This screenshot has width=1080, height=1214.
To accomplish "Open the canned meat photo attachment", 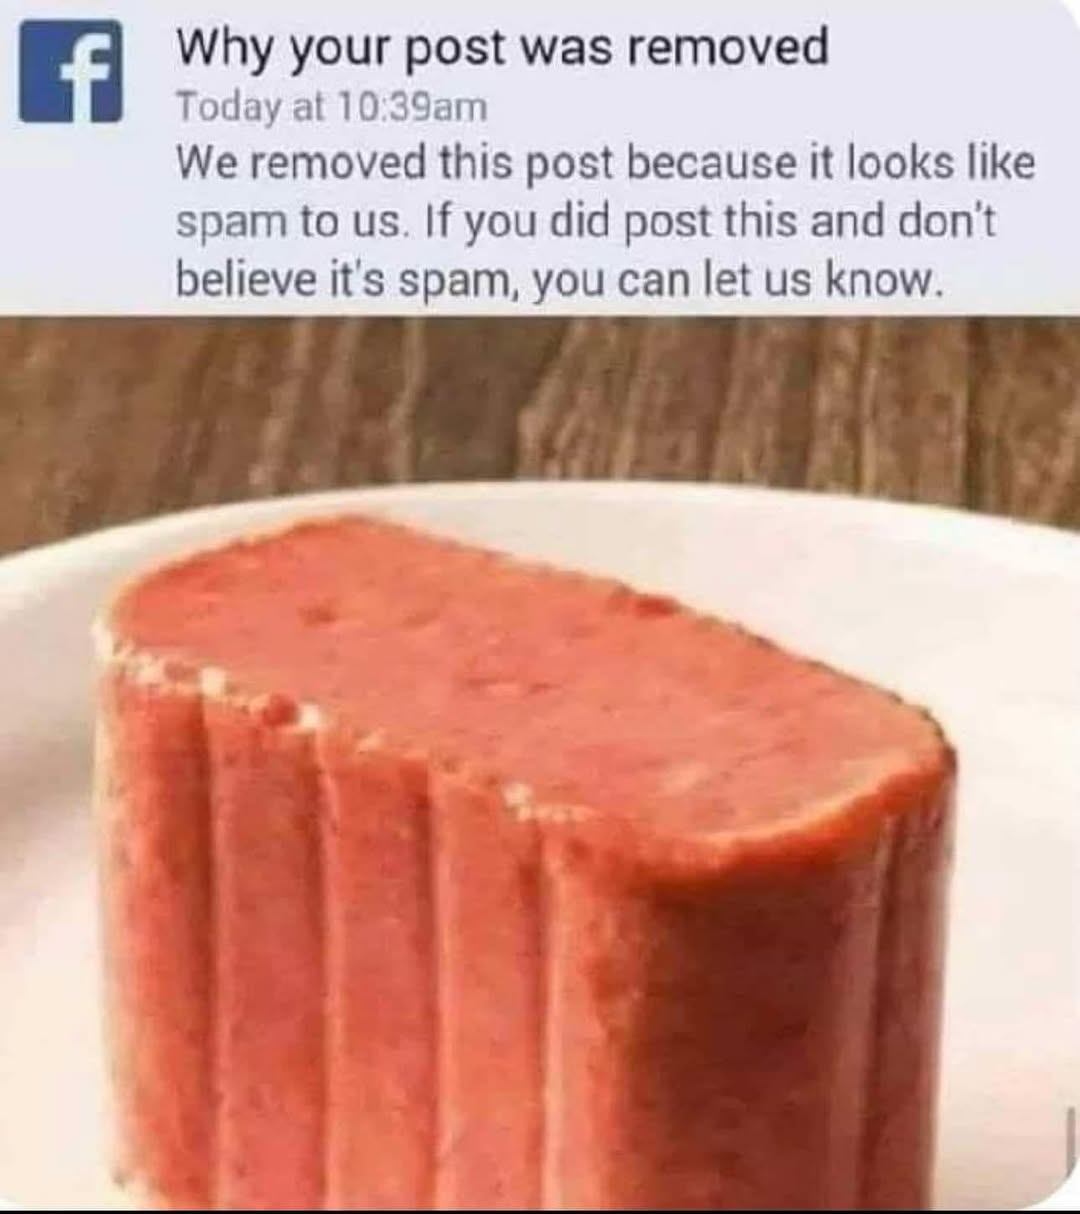I will [540, 763].
